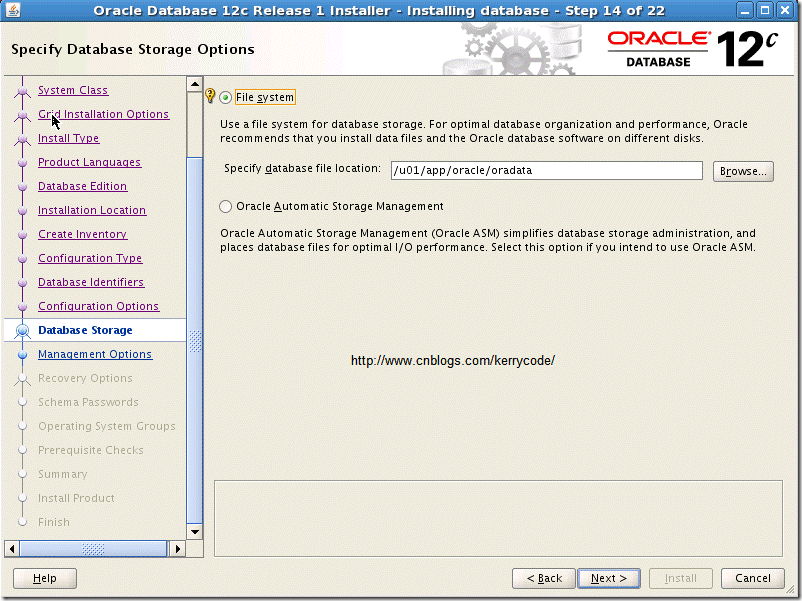Viewport: 802px width, 601px height.
Task: Jump to the Product Languages step
Action: (90, 162)
